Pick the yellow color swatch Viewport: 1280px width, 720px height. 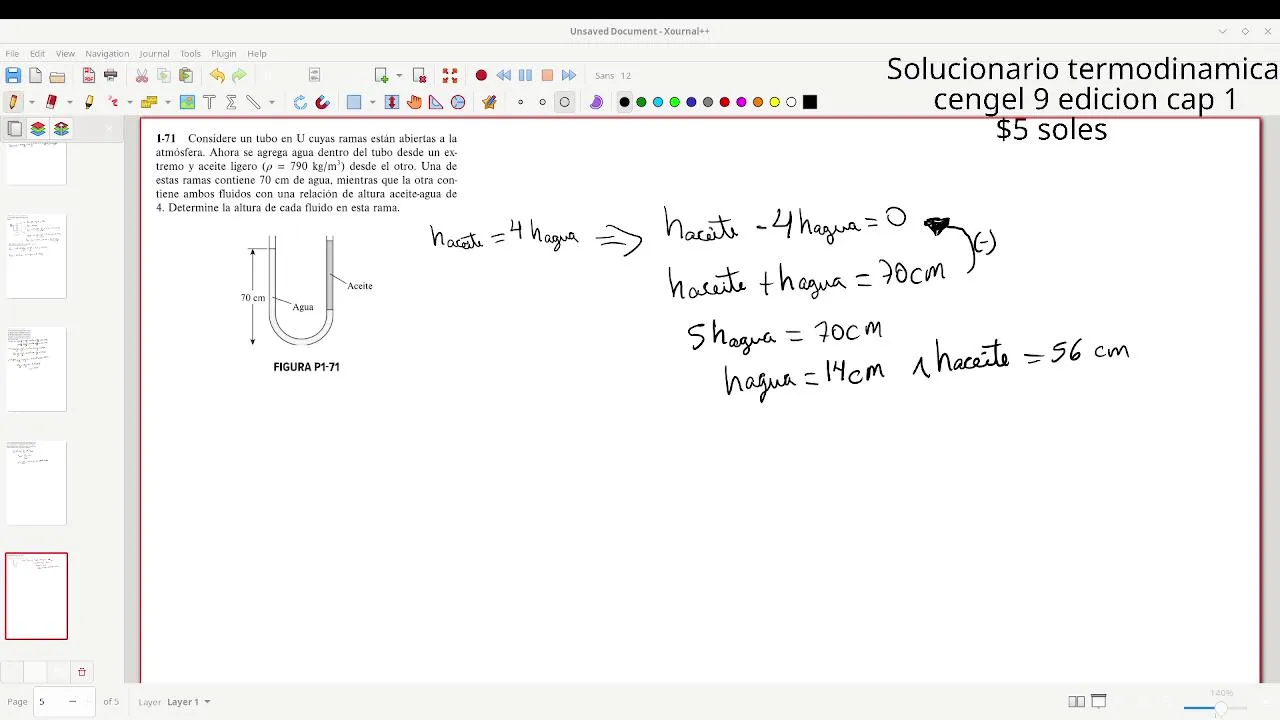tap(775, 102)
